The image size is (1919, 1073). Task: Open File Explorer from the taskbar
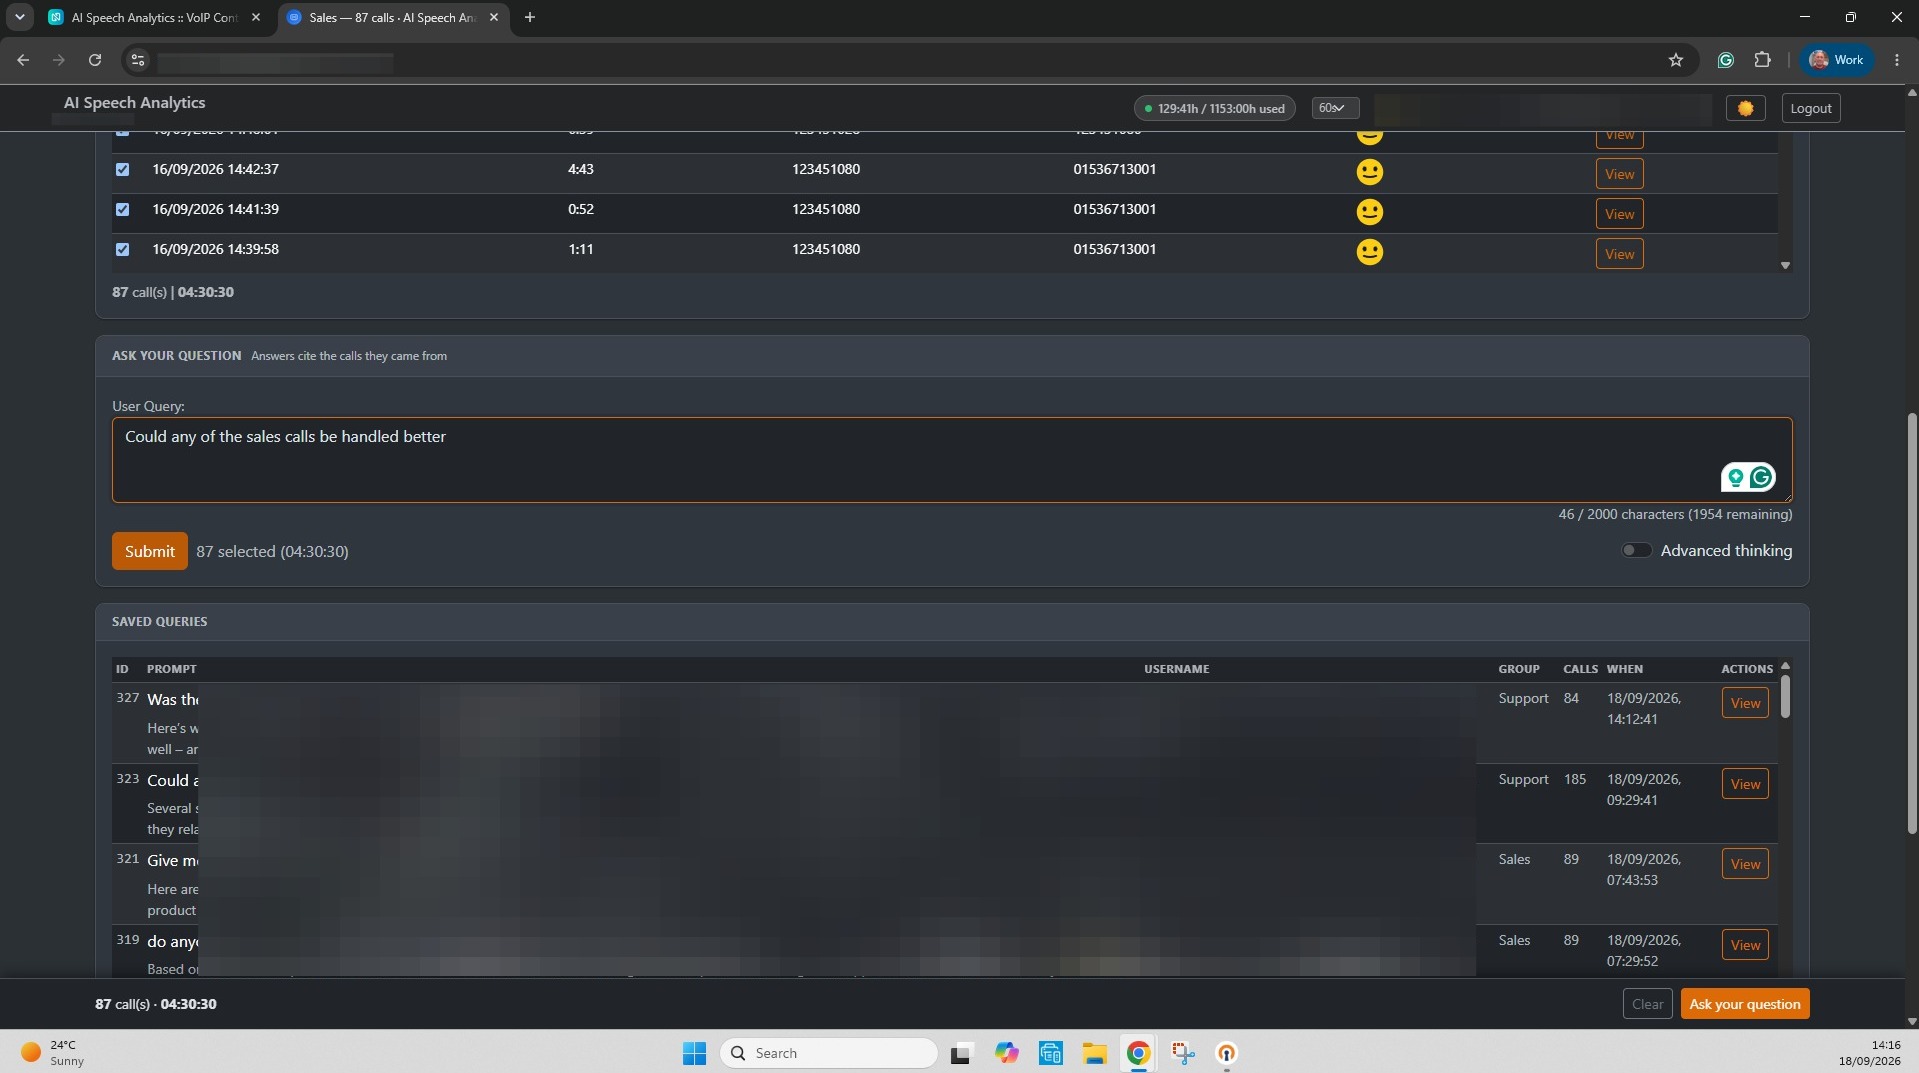point(1094,1053)
